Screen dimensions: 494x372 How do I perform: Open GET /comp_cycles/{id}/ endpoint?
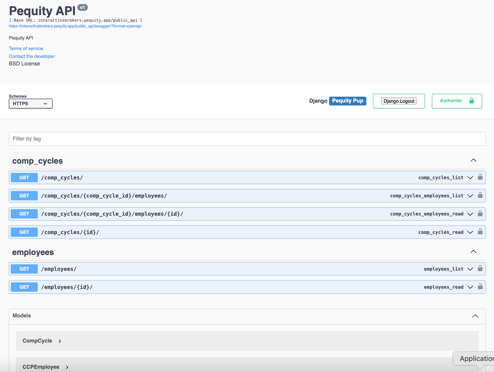point(247,232)
